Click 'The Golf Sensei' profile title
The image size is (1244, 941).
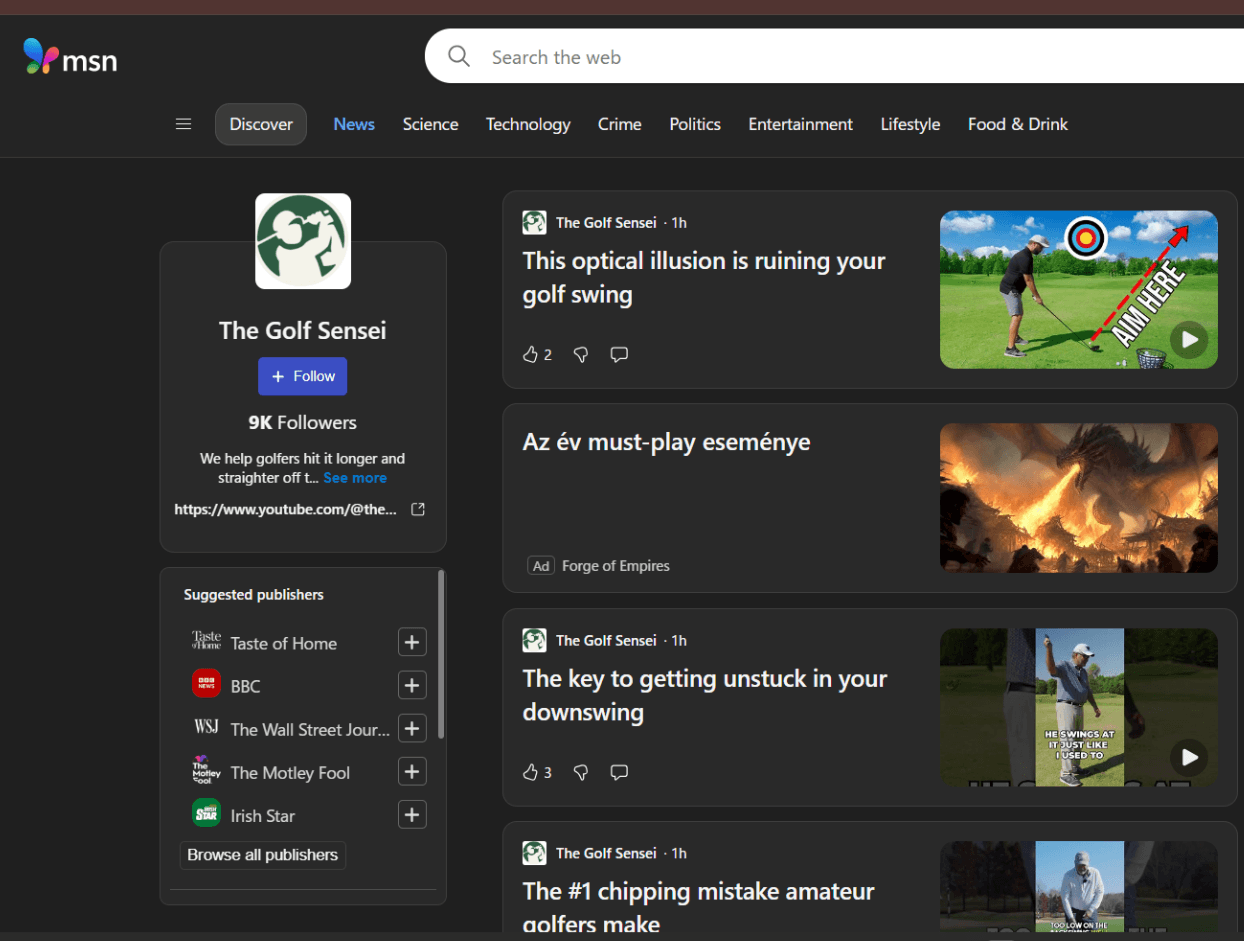click(x=303, y=331)
